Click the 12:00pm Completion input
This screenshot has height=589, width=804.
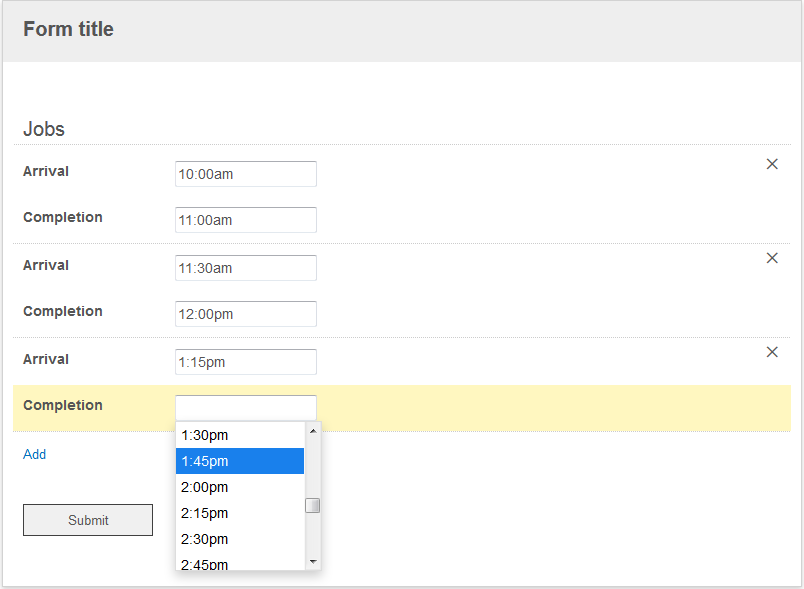click(x=246, y=314)
